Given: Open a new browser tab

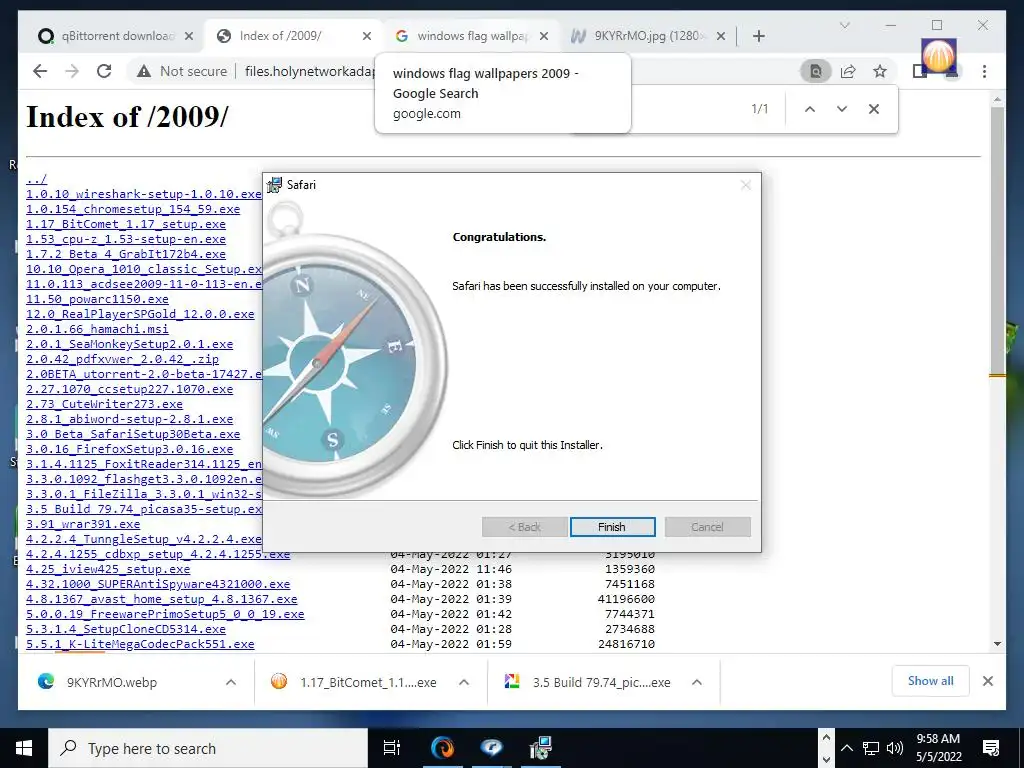Looking at the screenshot, I should pos(758,36).
